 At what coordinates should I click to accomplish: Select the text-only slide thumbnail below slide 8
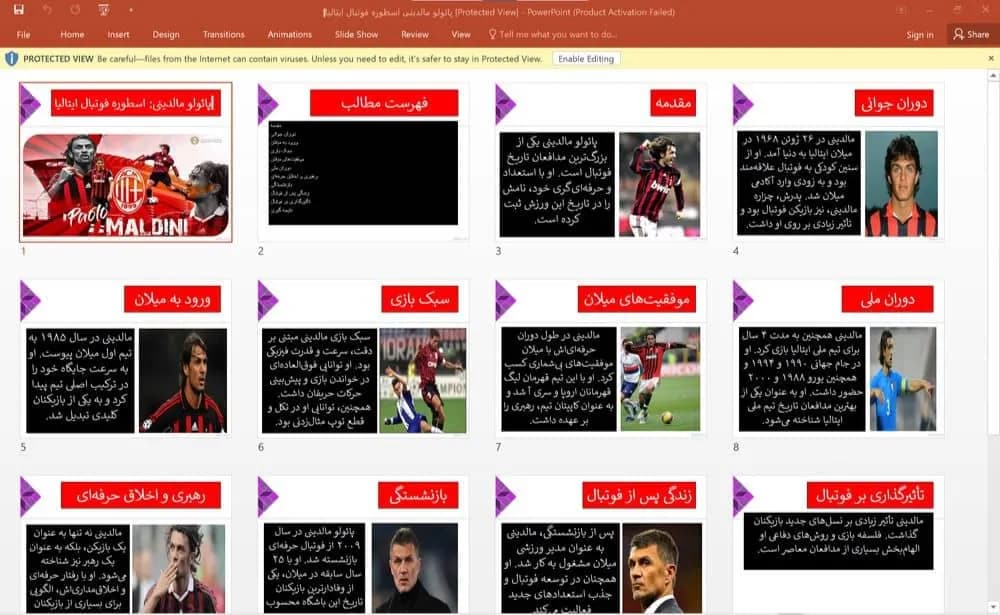pos(838,545)
